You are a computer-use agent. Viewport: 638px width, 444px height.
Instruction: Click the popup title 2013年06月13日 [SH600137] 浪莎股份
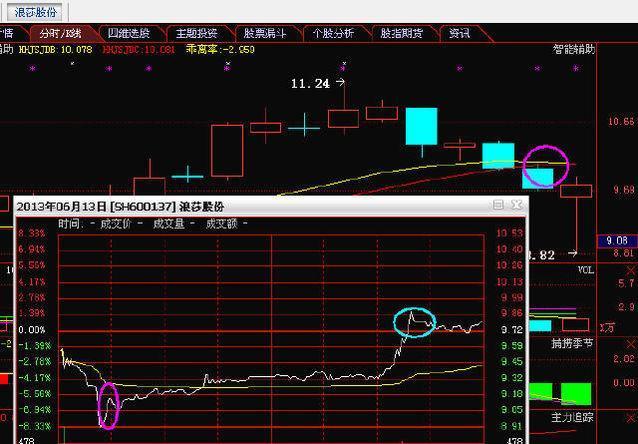[120, 207]
